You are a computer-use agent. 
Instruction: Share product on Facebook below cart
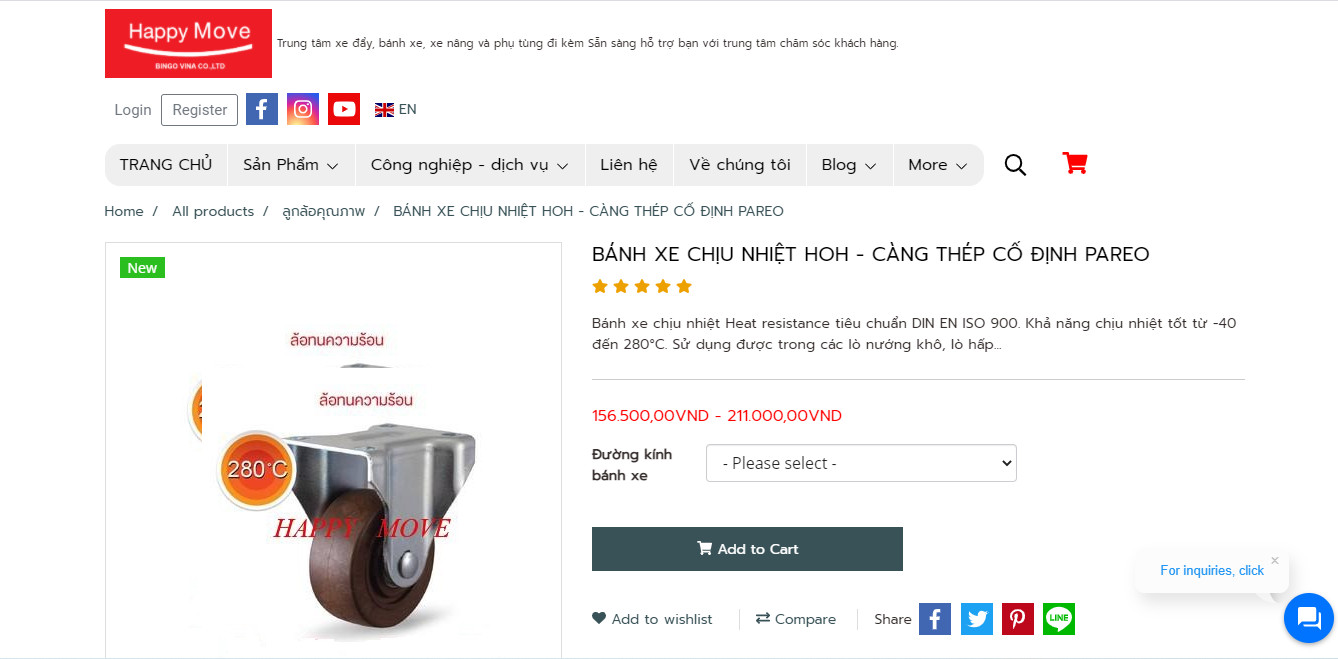tap(935, 619)
